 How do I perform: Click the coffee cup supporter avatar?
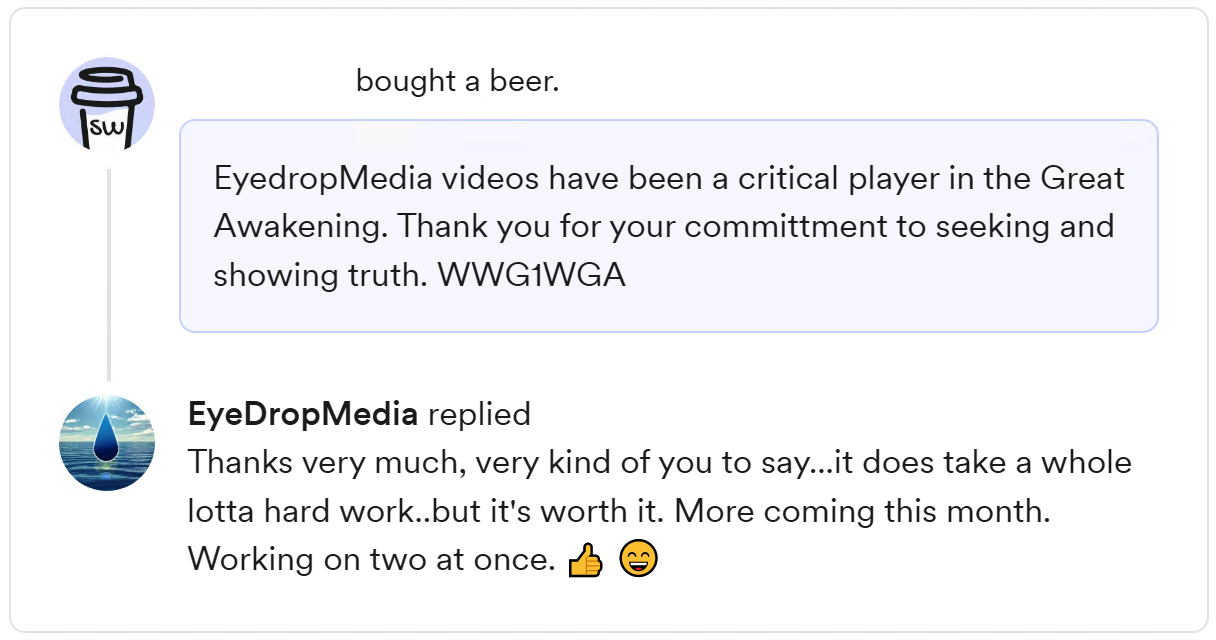click(x=107, y=105)
